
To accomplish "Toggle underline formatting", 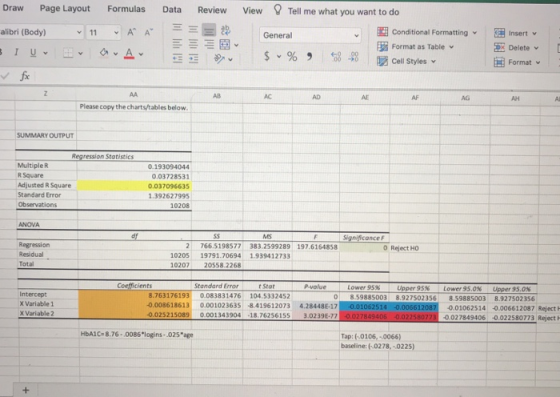I will tap(33, 52).
